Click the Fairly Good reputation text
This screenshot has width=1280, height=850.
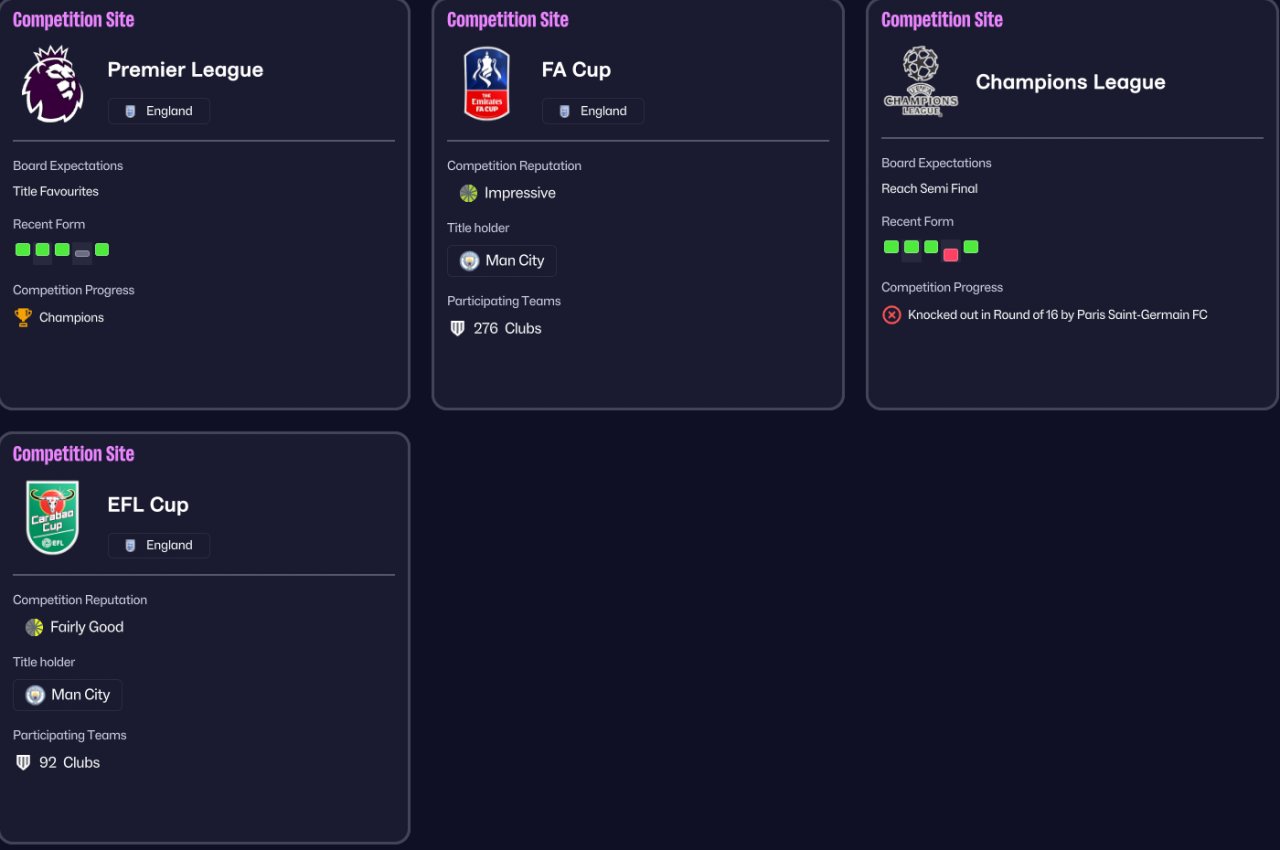pyautogui.click(x=87, y=627)
